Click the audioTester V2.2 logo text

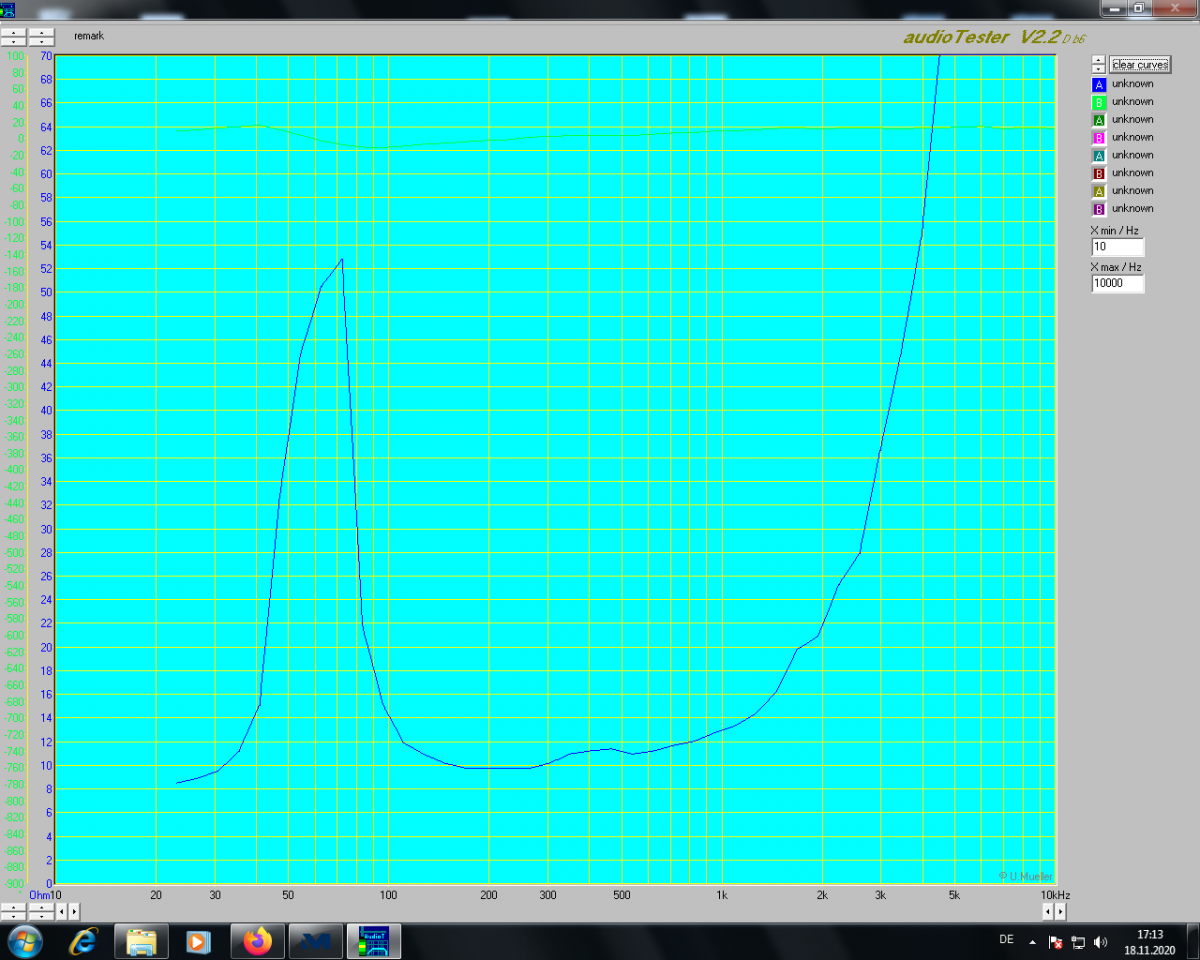pos(994,37)
